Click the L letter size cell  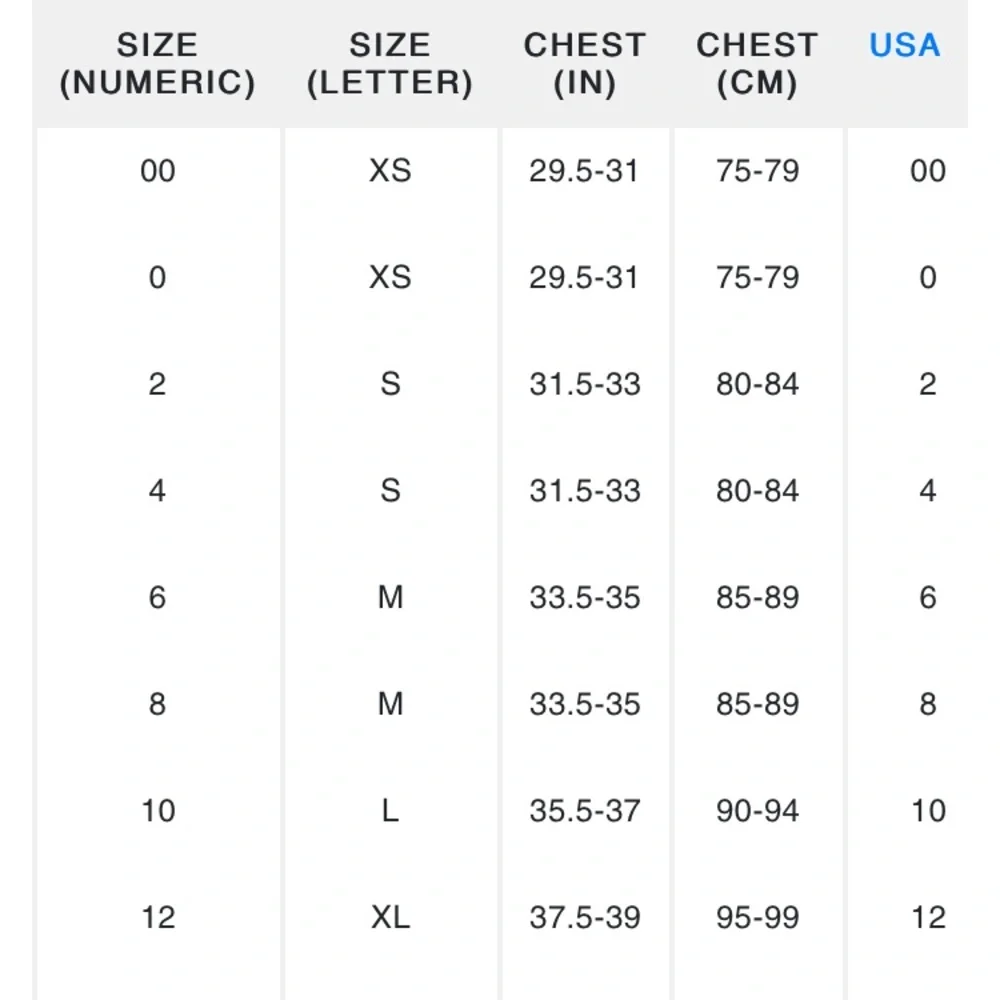[390, 811]
